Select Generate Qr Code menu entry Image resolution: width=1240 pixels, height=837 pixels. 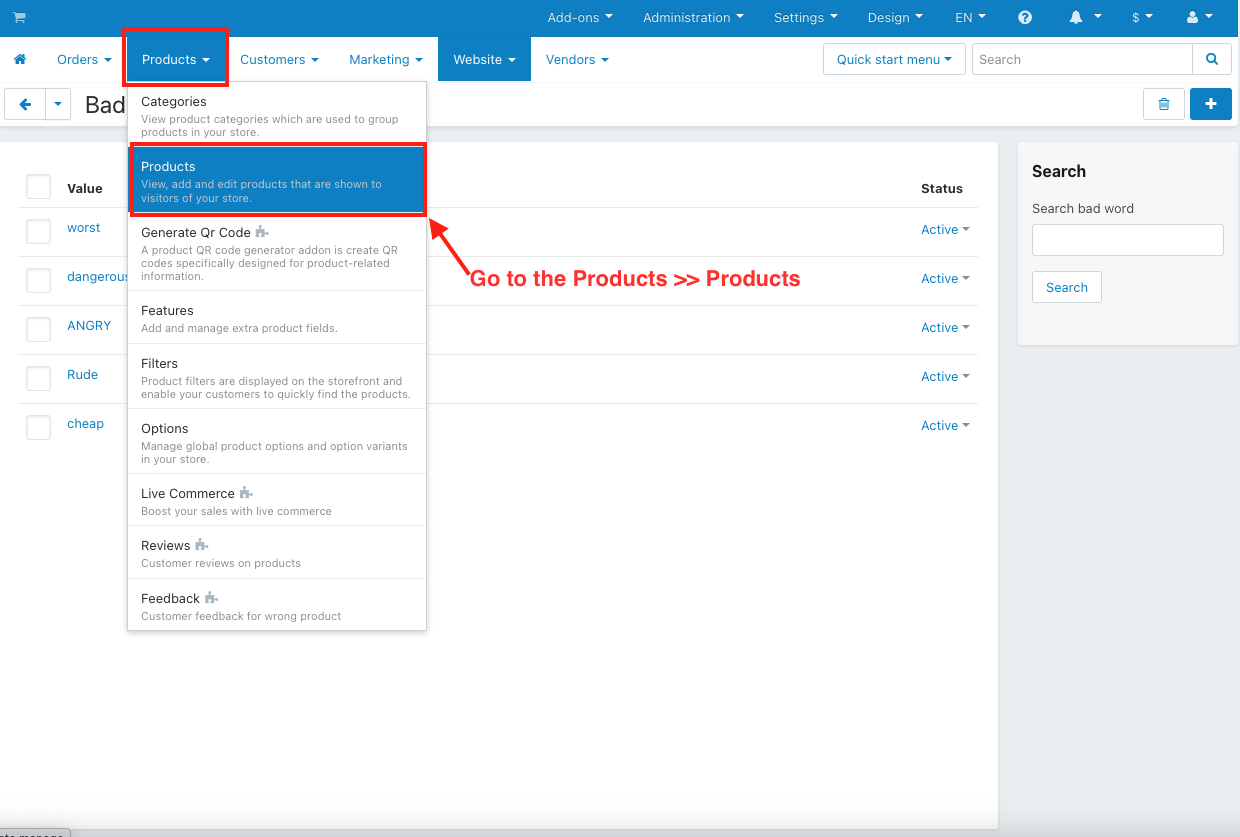(277, 254)
